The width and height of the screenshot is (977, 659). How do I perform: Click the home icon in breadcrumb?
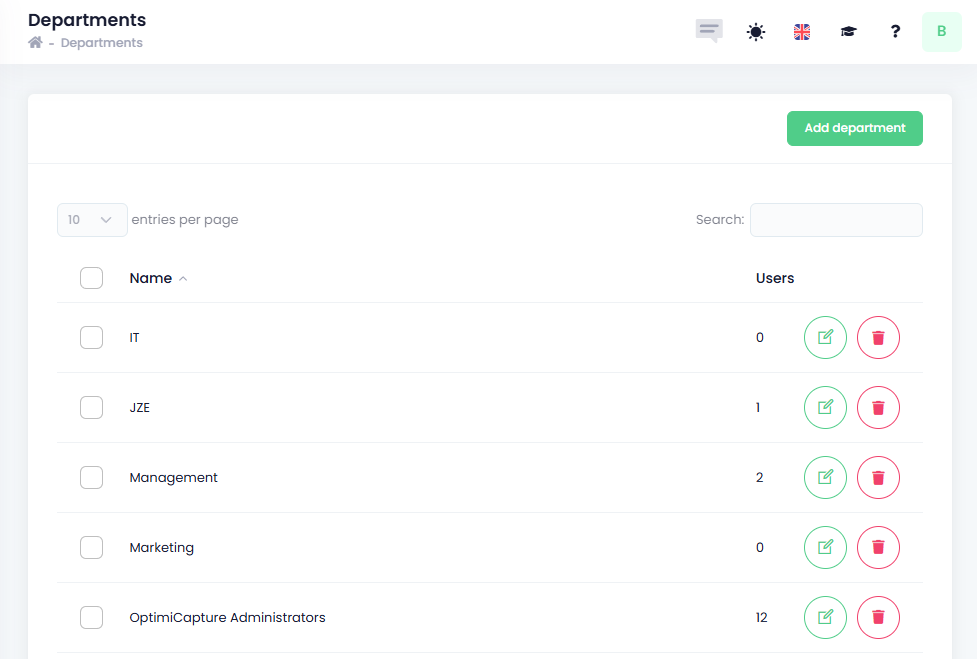36,43
